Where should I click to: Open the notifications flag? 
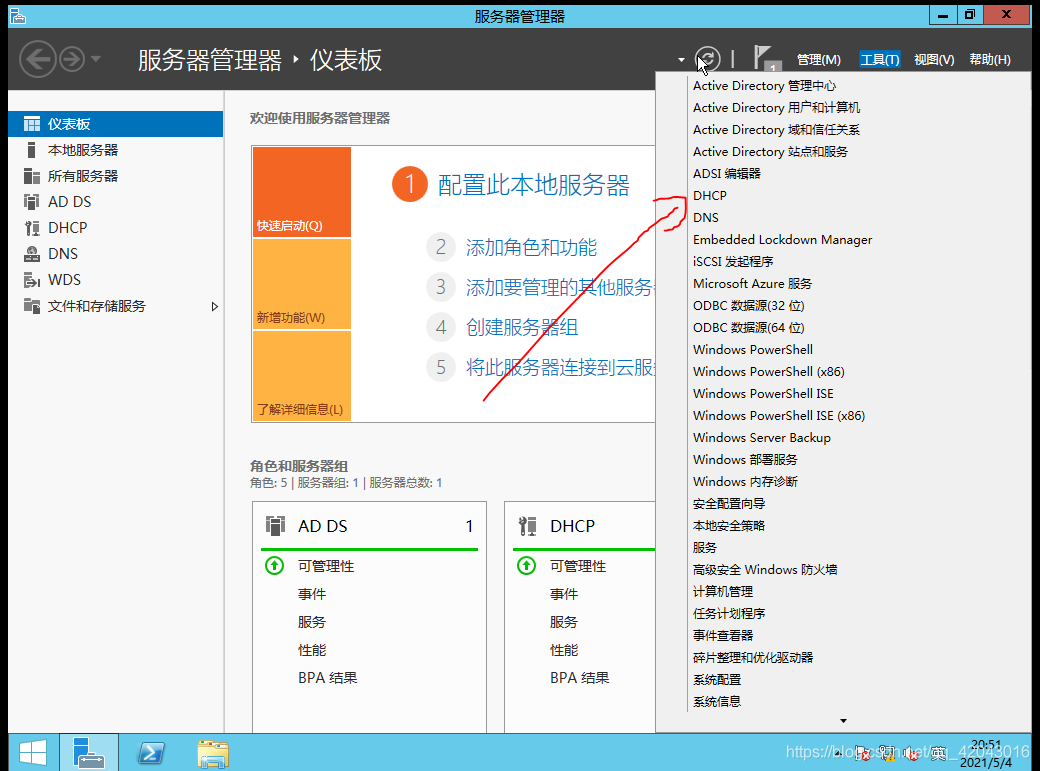pos(766,58)
